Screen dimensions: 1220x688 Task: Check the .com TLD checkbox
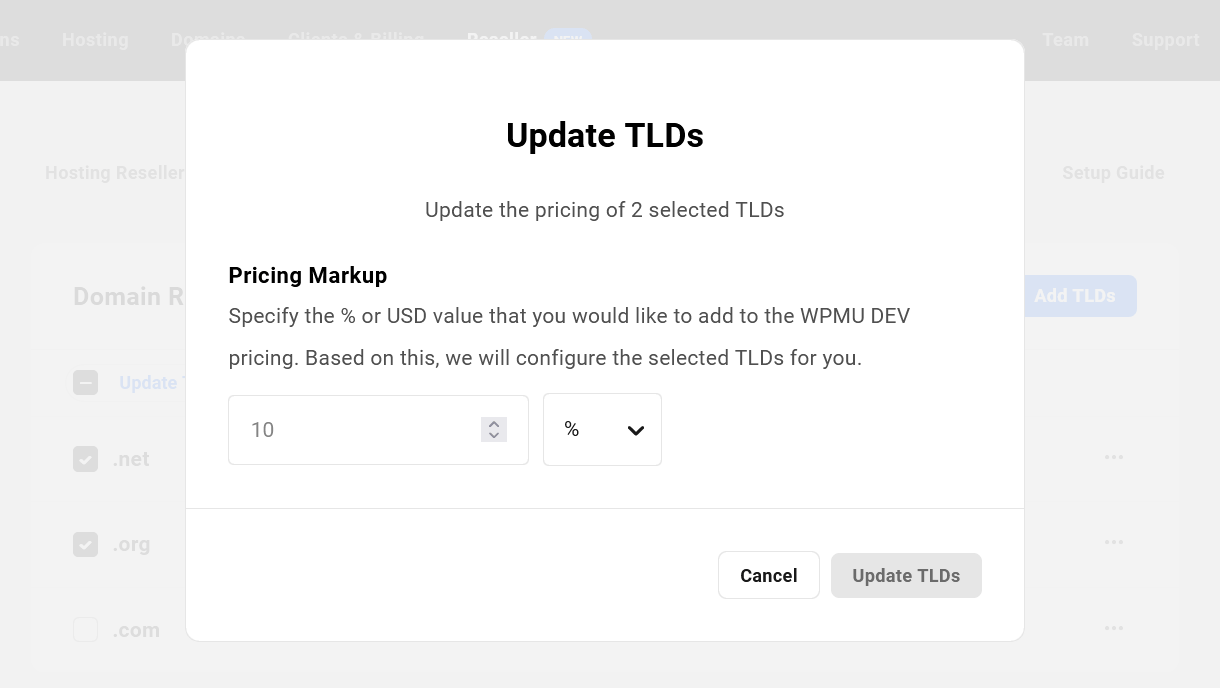click(x=86, y=630)
